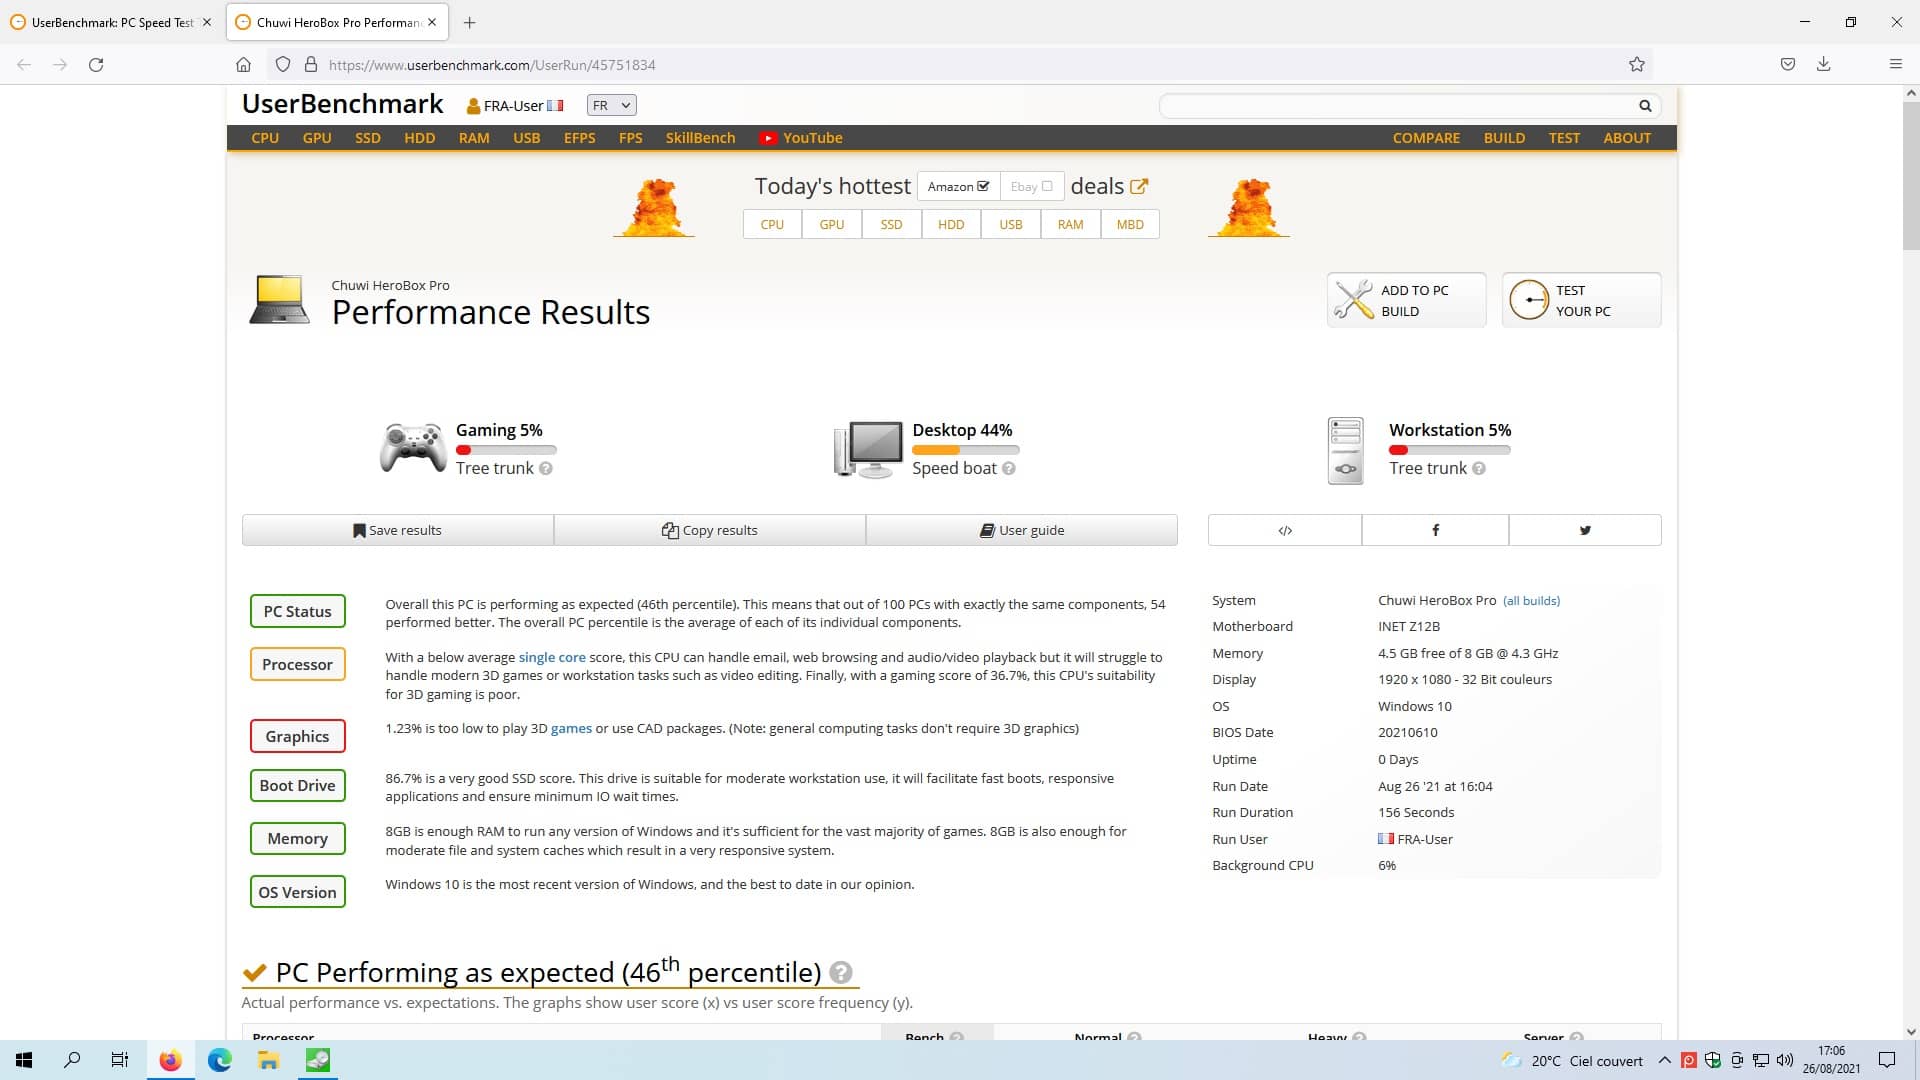This screenshot has width=1920, height=1080.
Task: Click the desktop computer icon
Action: [x=868, y=449]
